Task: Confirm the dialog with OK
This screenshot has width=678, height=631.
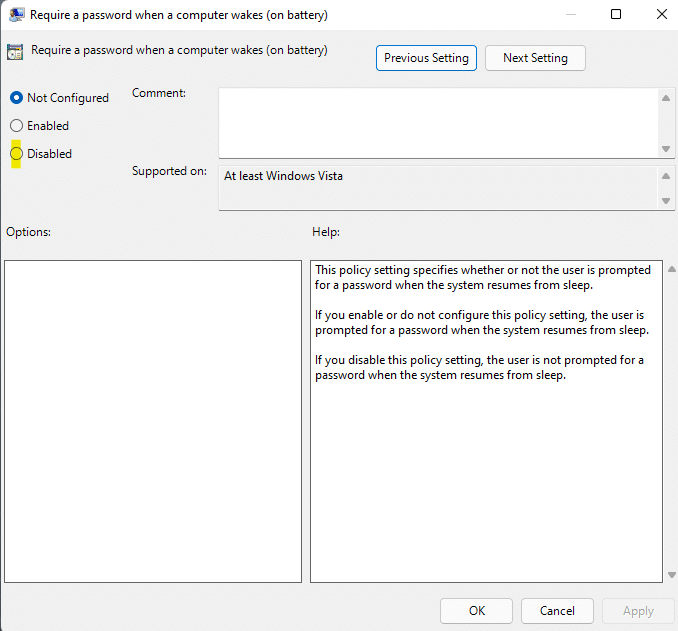Action: [x=476, y=611]
